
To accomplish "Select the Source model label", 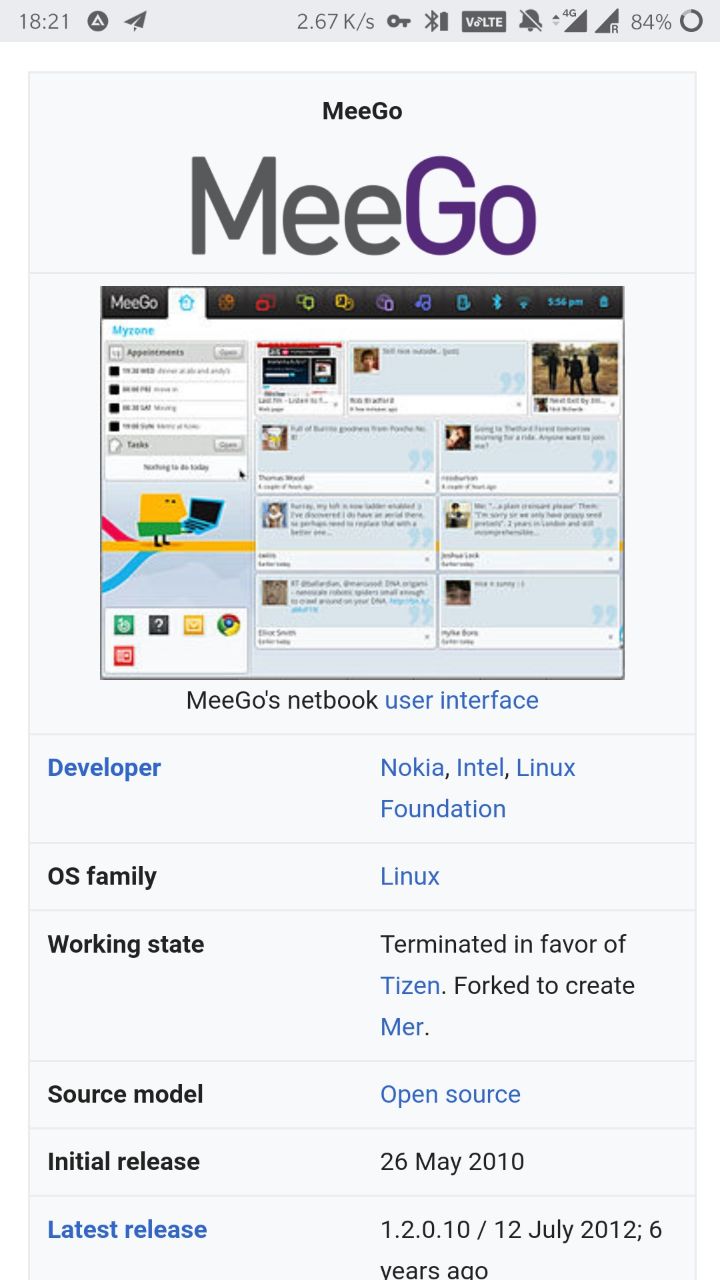I will [x=126, y=1094].
